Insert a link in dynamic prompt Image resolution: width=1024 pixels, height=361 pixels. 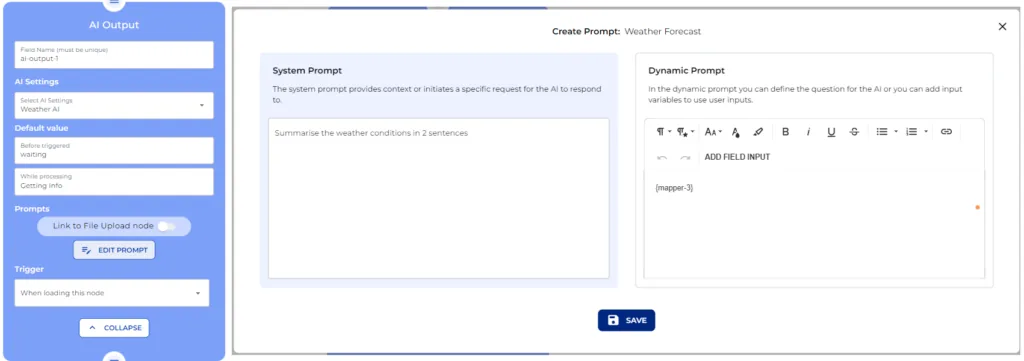pos(946,132)
